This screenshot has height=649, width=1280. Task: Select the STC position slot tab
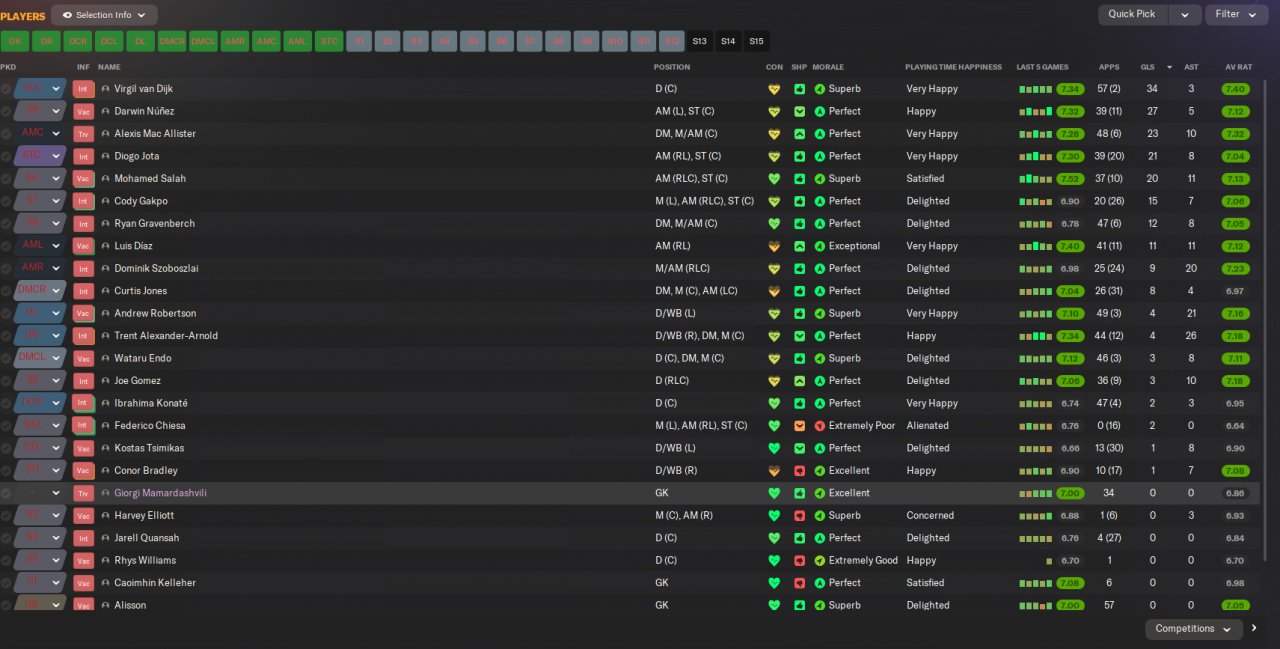328,41
